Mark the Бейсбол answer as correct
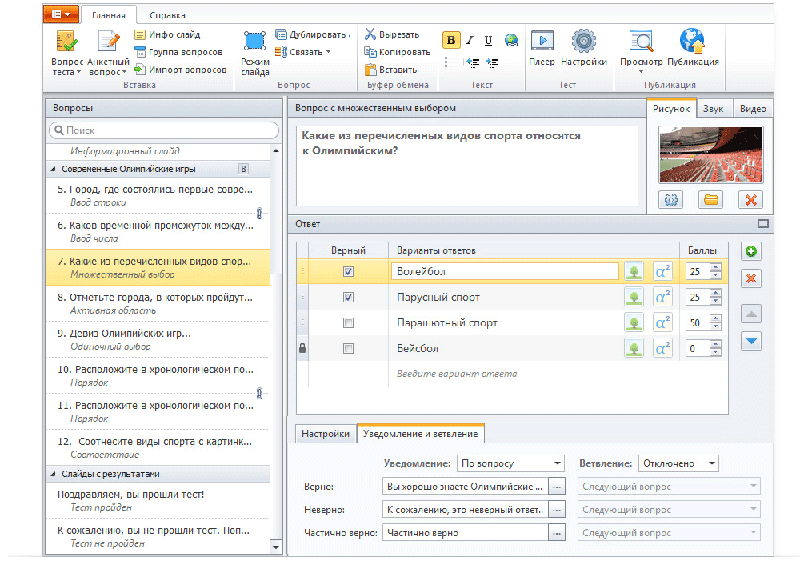The image size is (800, 561). pyautogui.click(x=348, y=349)
